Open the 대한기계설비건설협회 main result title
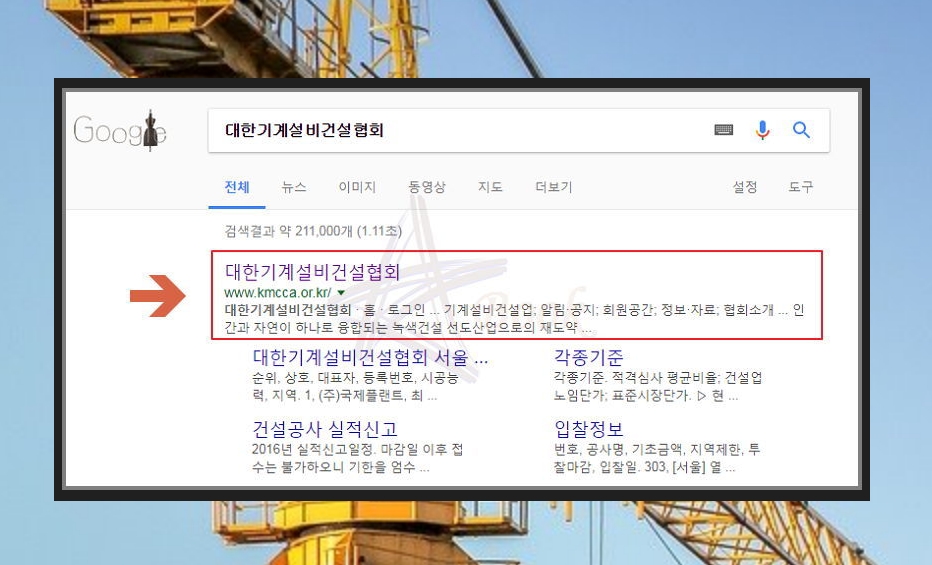Screen dimensions: 932x565 coord(312,272)
